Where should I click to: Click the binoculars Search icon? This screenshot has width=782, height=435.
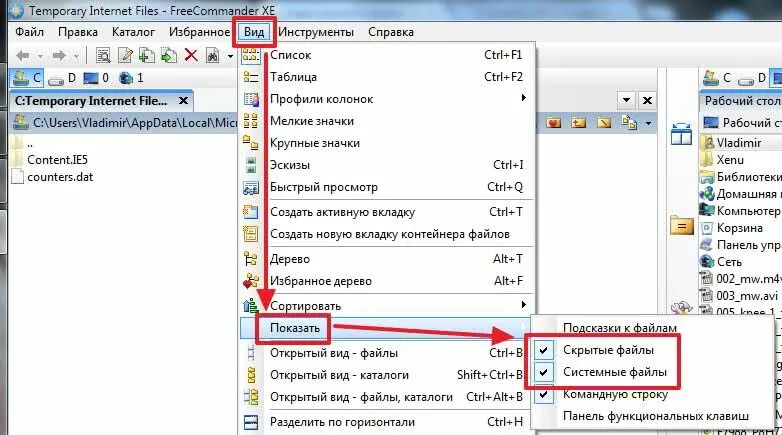pos(213,55)
